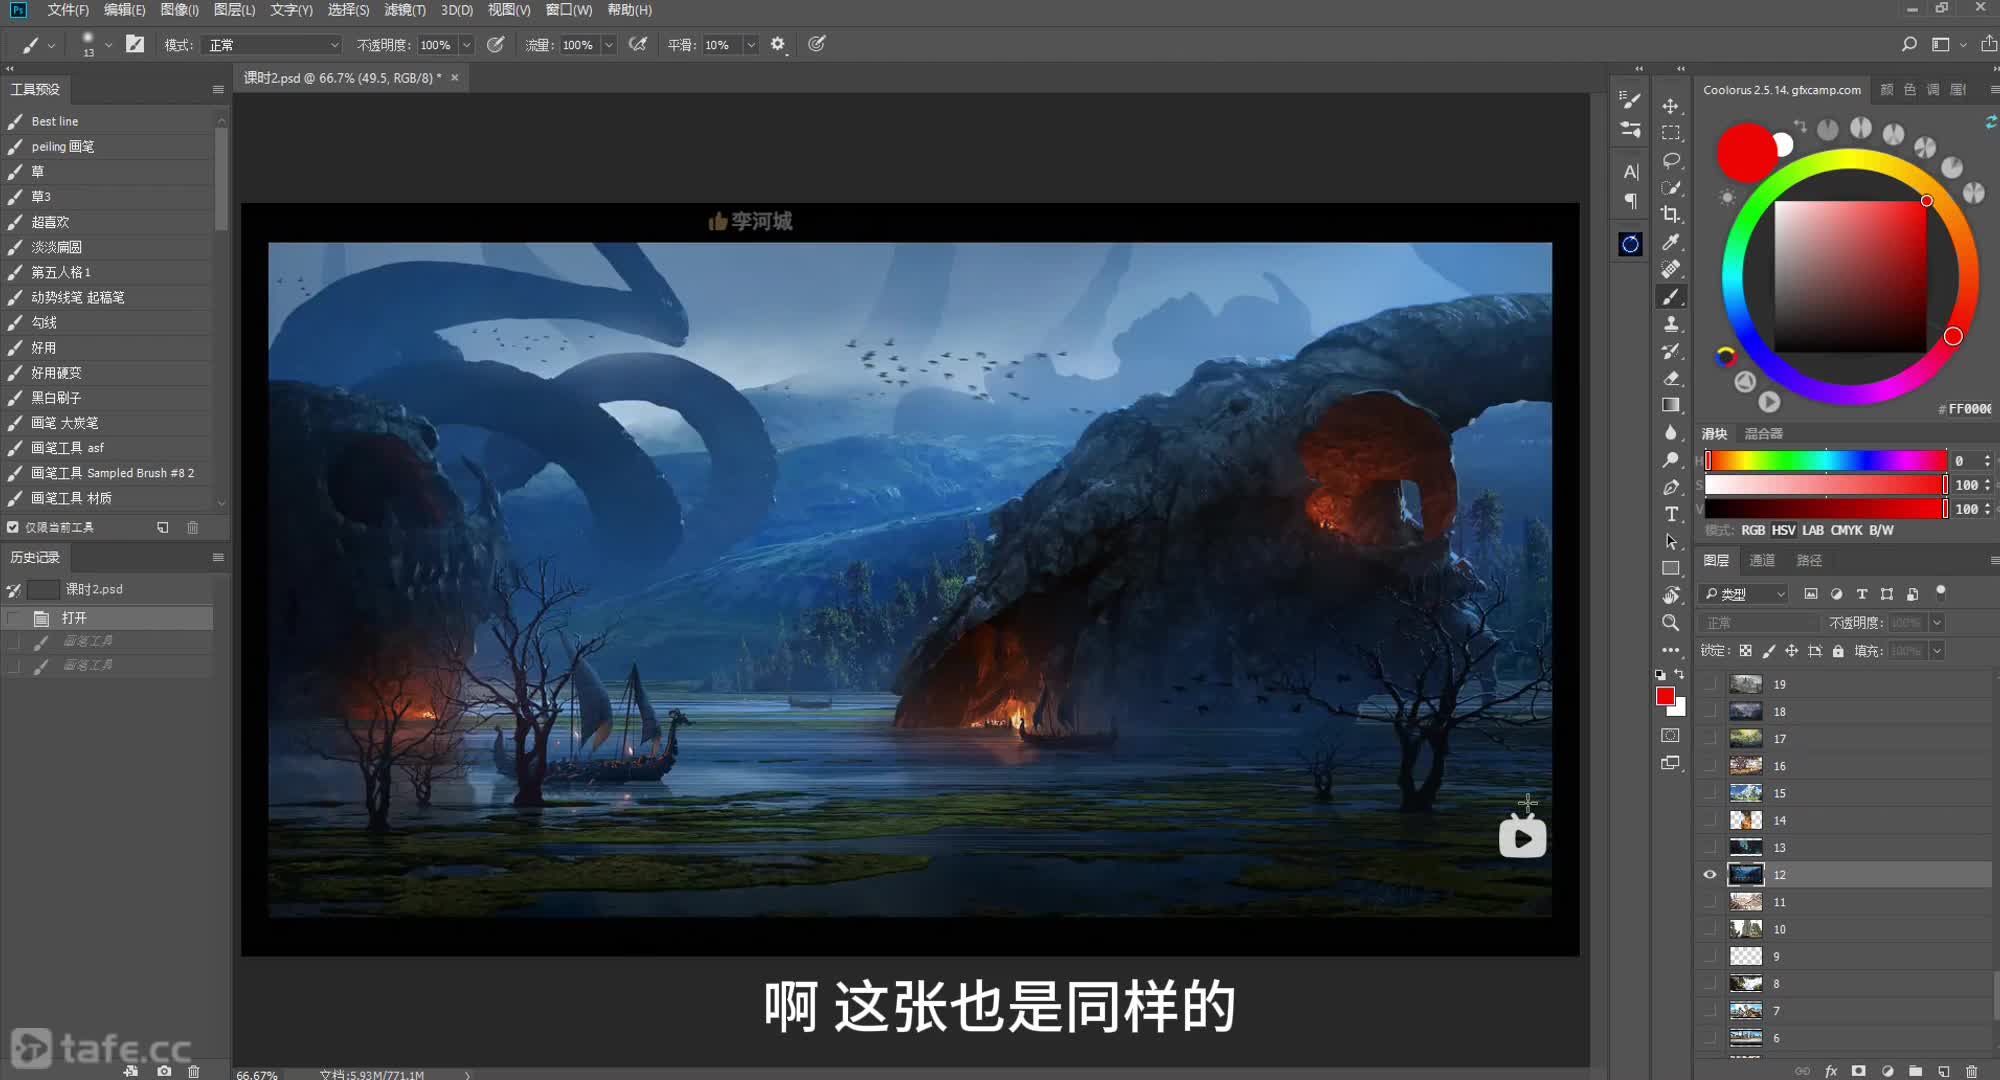Select the Eyedropper tool
Image resolution: width=2000 pixels, height=1080 pixels.
pos(1670,242)
